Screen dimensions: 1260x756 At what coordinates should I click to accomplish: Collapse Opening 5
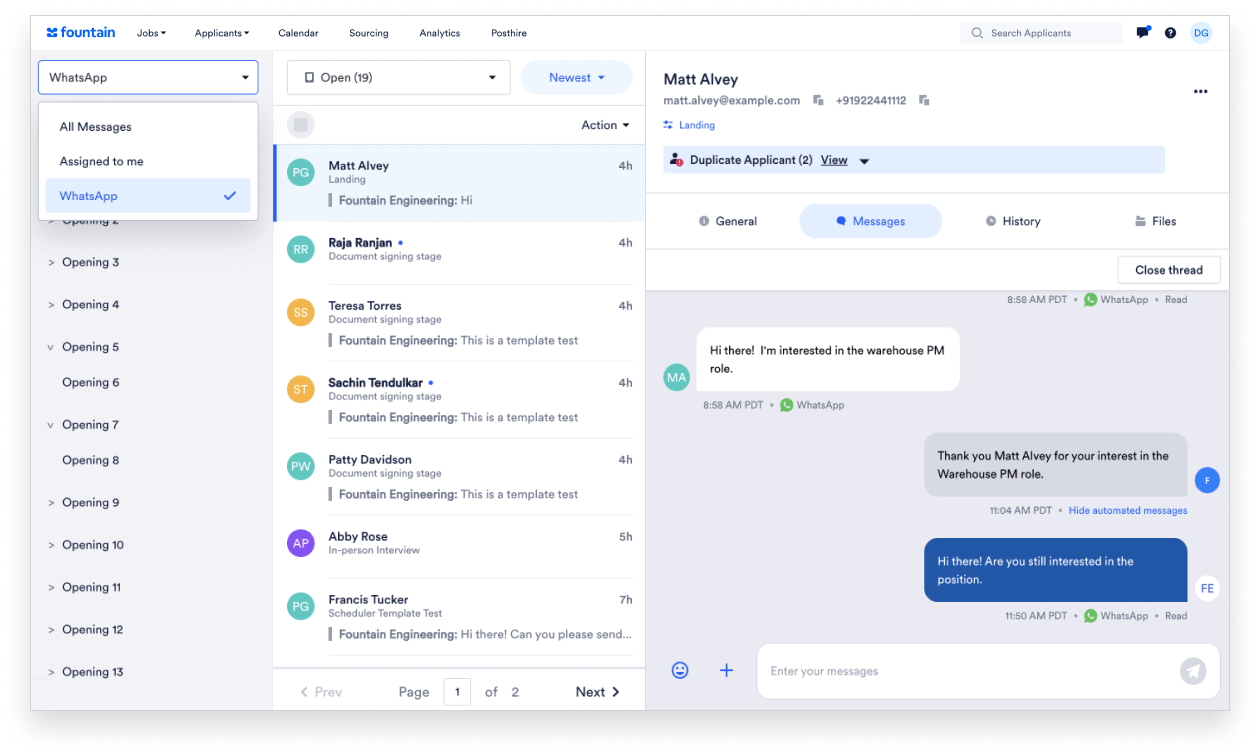(51, 347)
